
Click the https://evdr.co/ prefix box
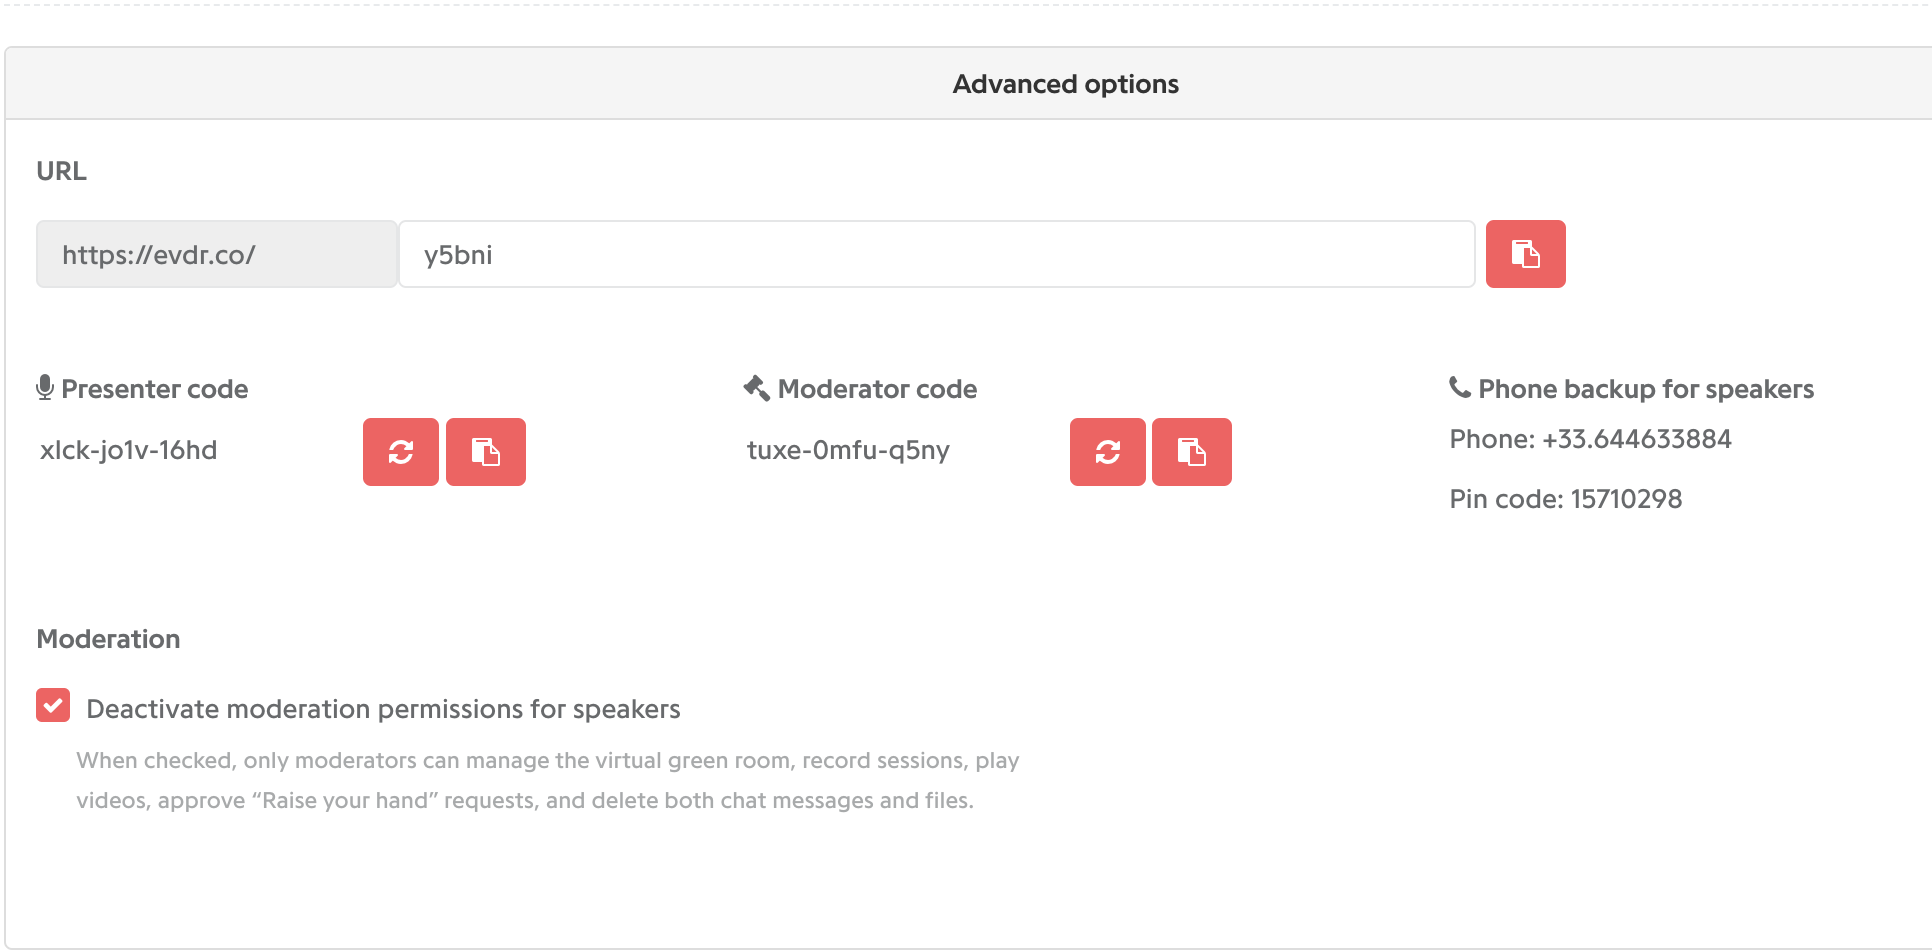[217, 254]
